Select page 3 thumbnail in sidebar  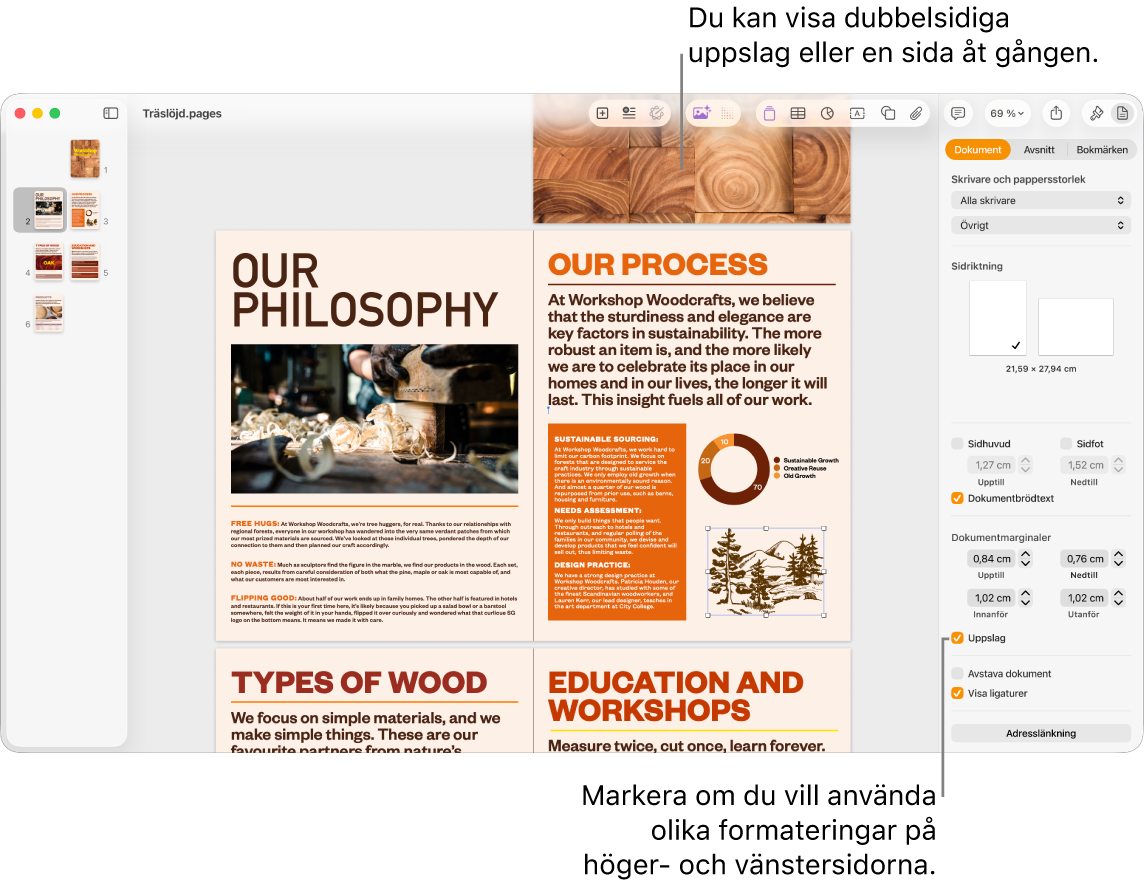(85, 209)
